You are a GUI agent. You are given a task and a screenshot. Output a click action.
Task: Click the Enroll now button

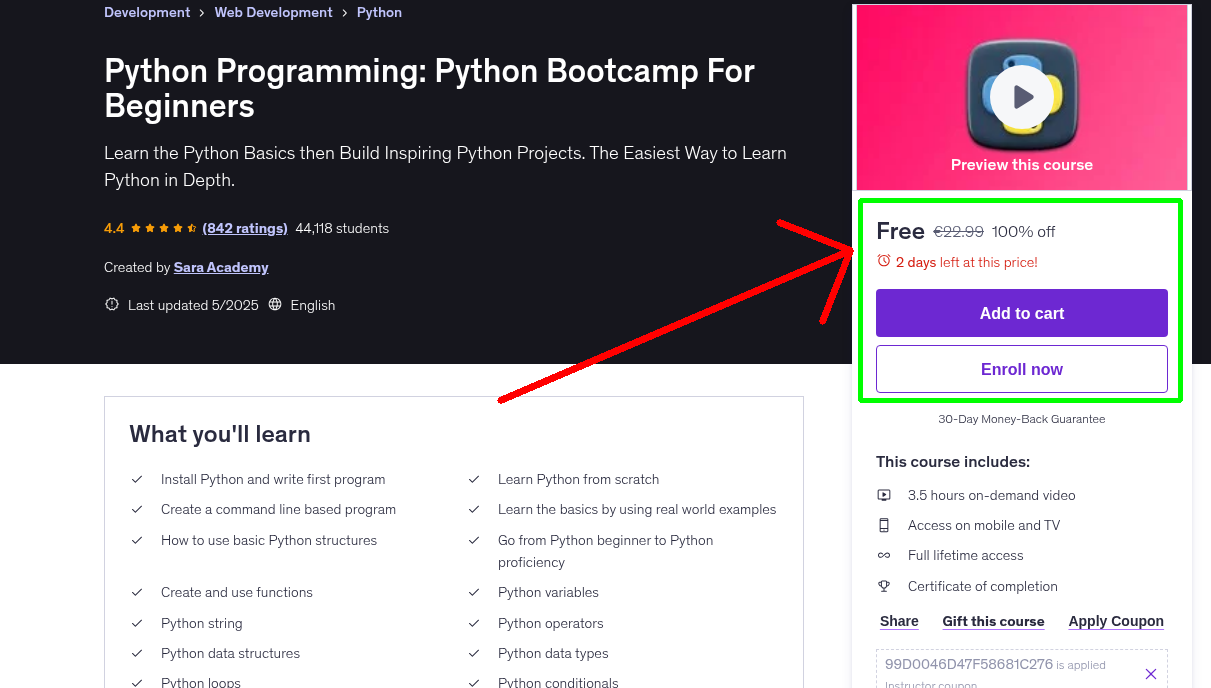point(1021,368)
